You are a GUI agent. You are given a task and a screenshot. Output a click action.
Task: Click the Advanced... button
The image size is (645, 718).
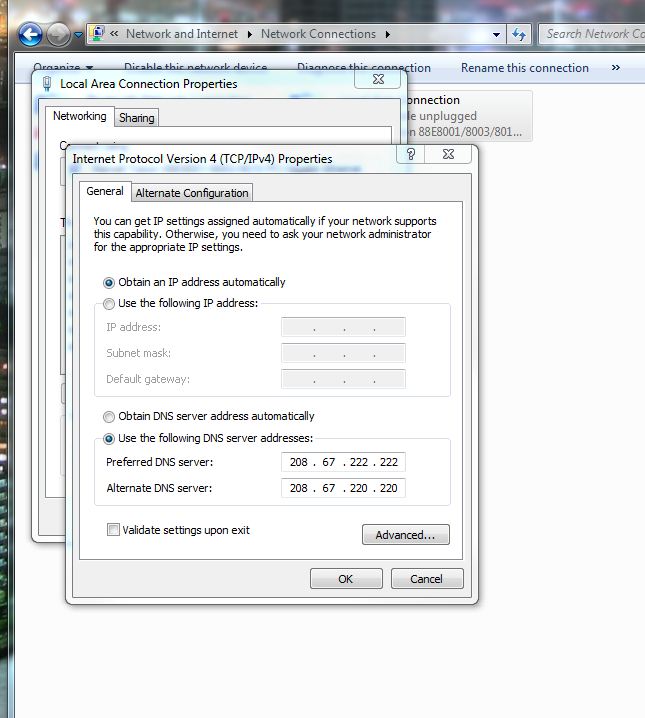pyautogui.click(x=406, y=535)
